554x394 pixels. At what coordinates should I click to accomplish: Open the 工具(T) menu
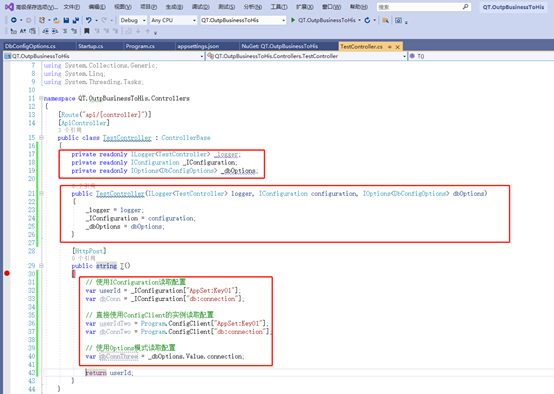(x=279, y=7)
